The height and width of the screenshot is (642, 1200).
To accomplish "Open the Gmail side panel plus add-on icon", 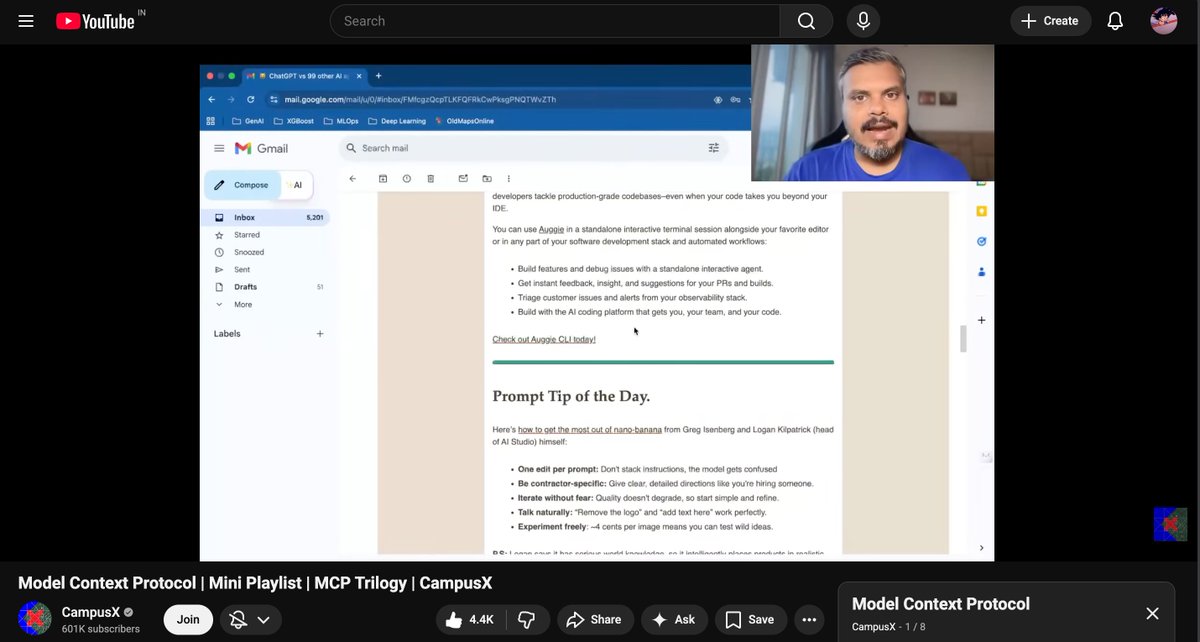I will (x=982, y=320).
